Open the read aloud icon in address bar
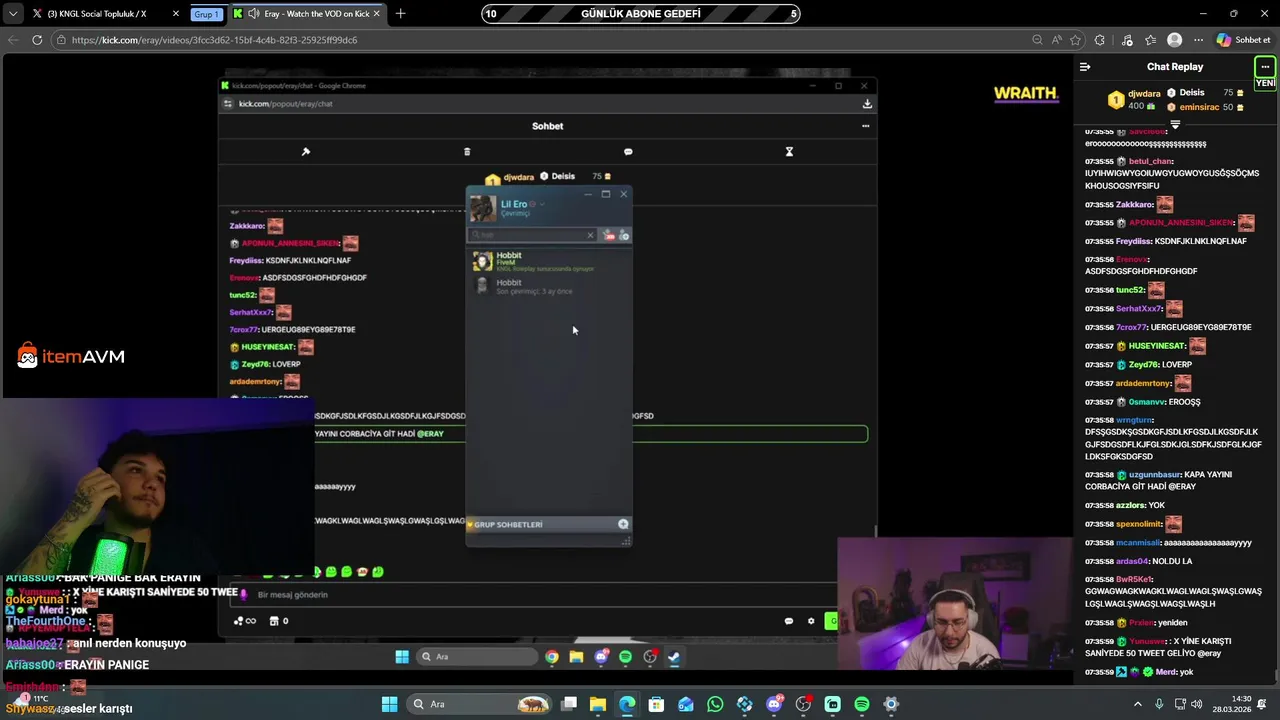This screenshot has width=1280, height=720. tap(1056, 40)
